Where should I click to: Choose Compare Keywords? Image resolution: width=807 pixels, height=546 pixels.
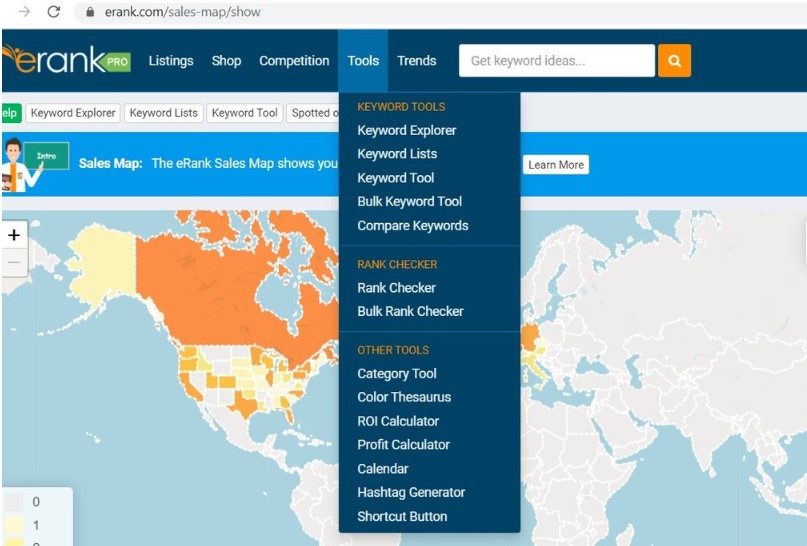[413, 225]
